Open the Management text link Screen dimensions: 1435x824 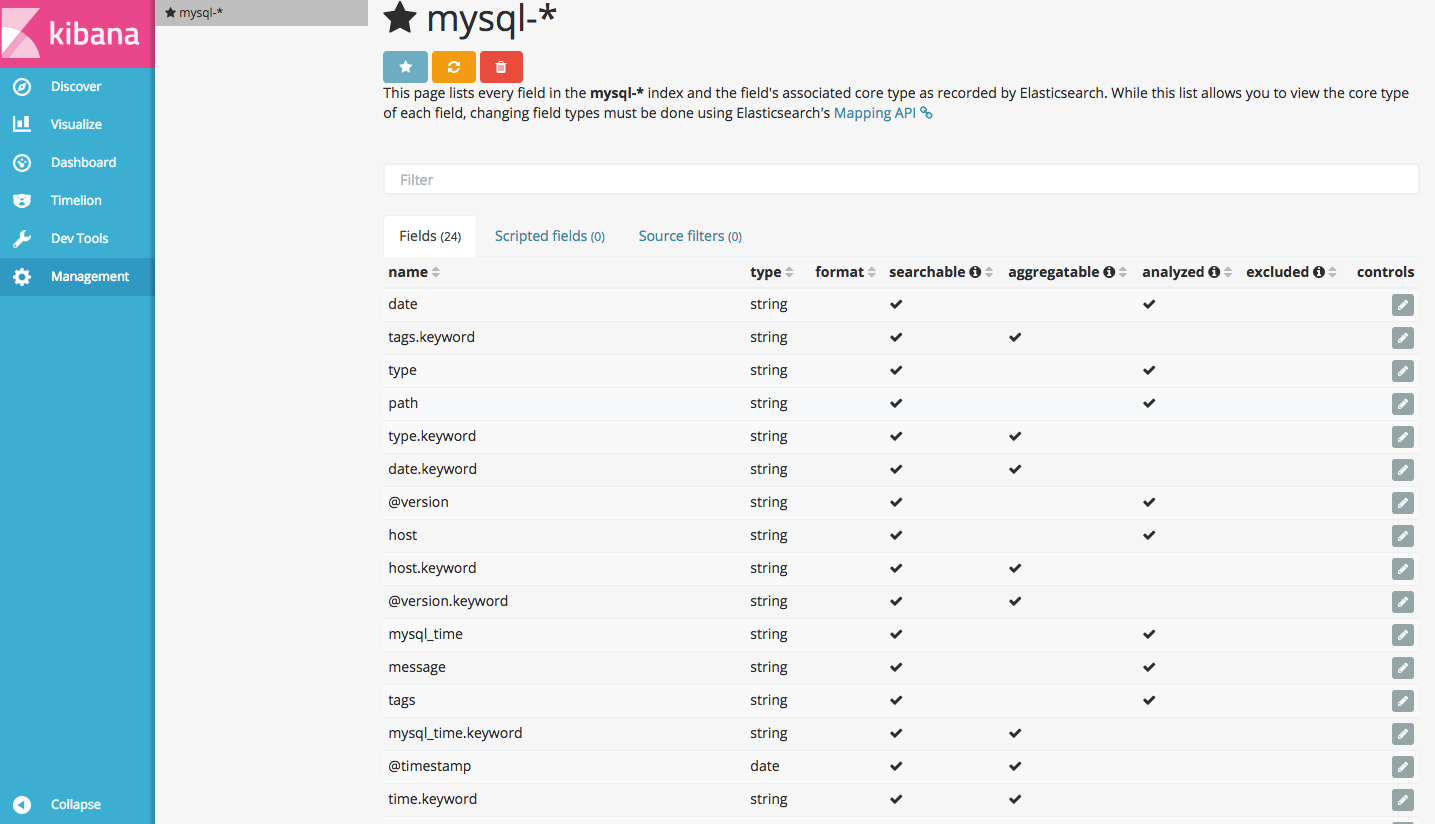(x=90, y=276)
